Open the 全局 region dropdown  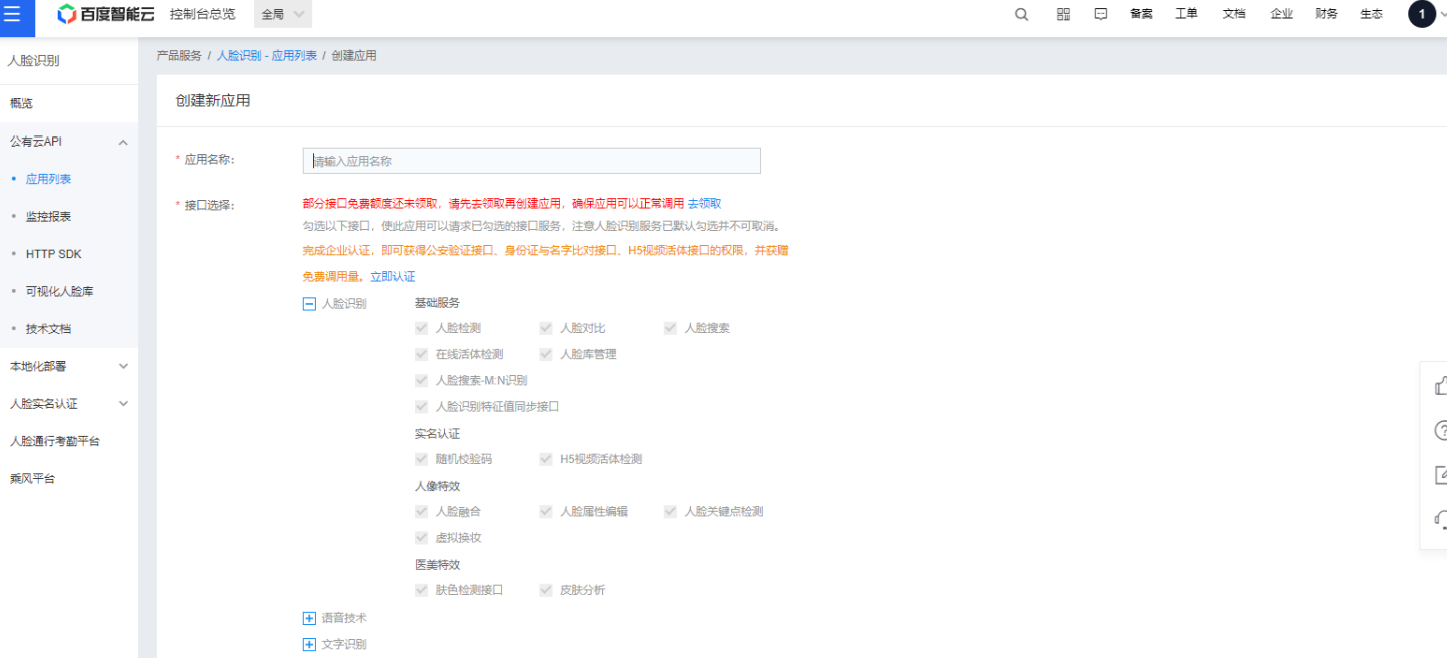[x=283, y=14]
